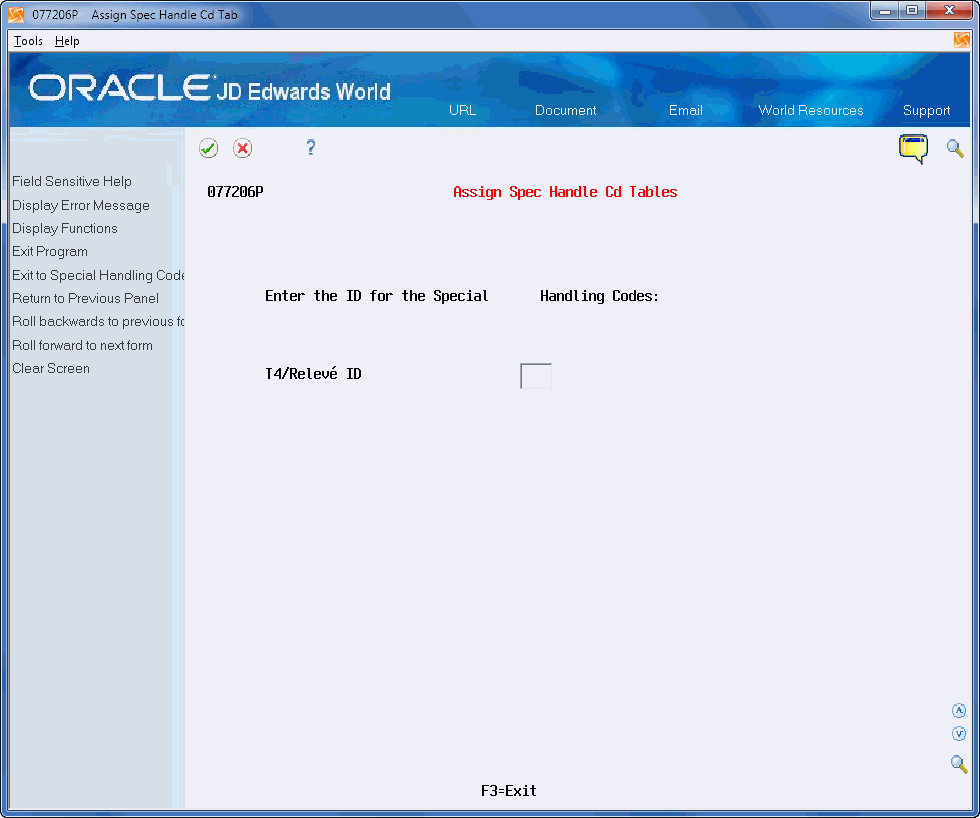The height and width of the screenshot is (818, 980).
Task: Open the blue question mark help icon
Action: point(311,147)
